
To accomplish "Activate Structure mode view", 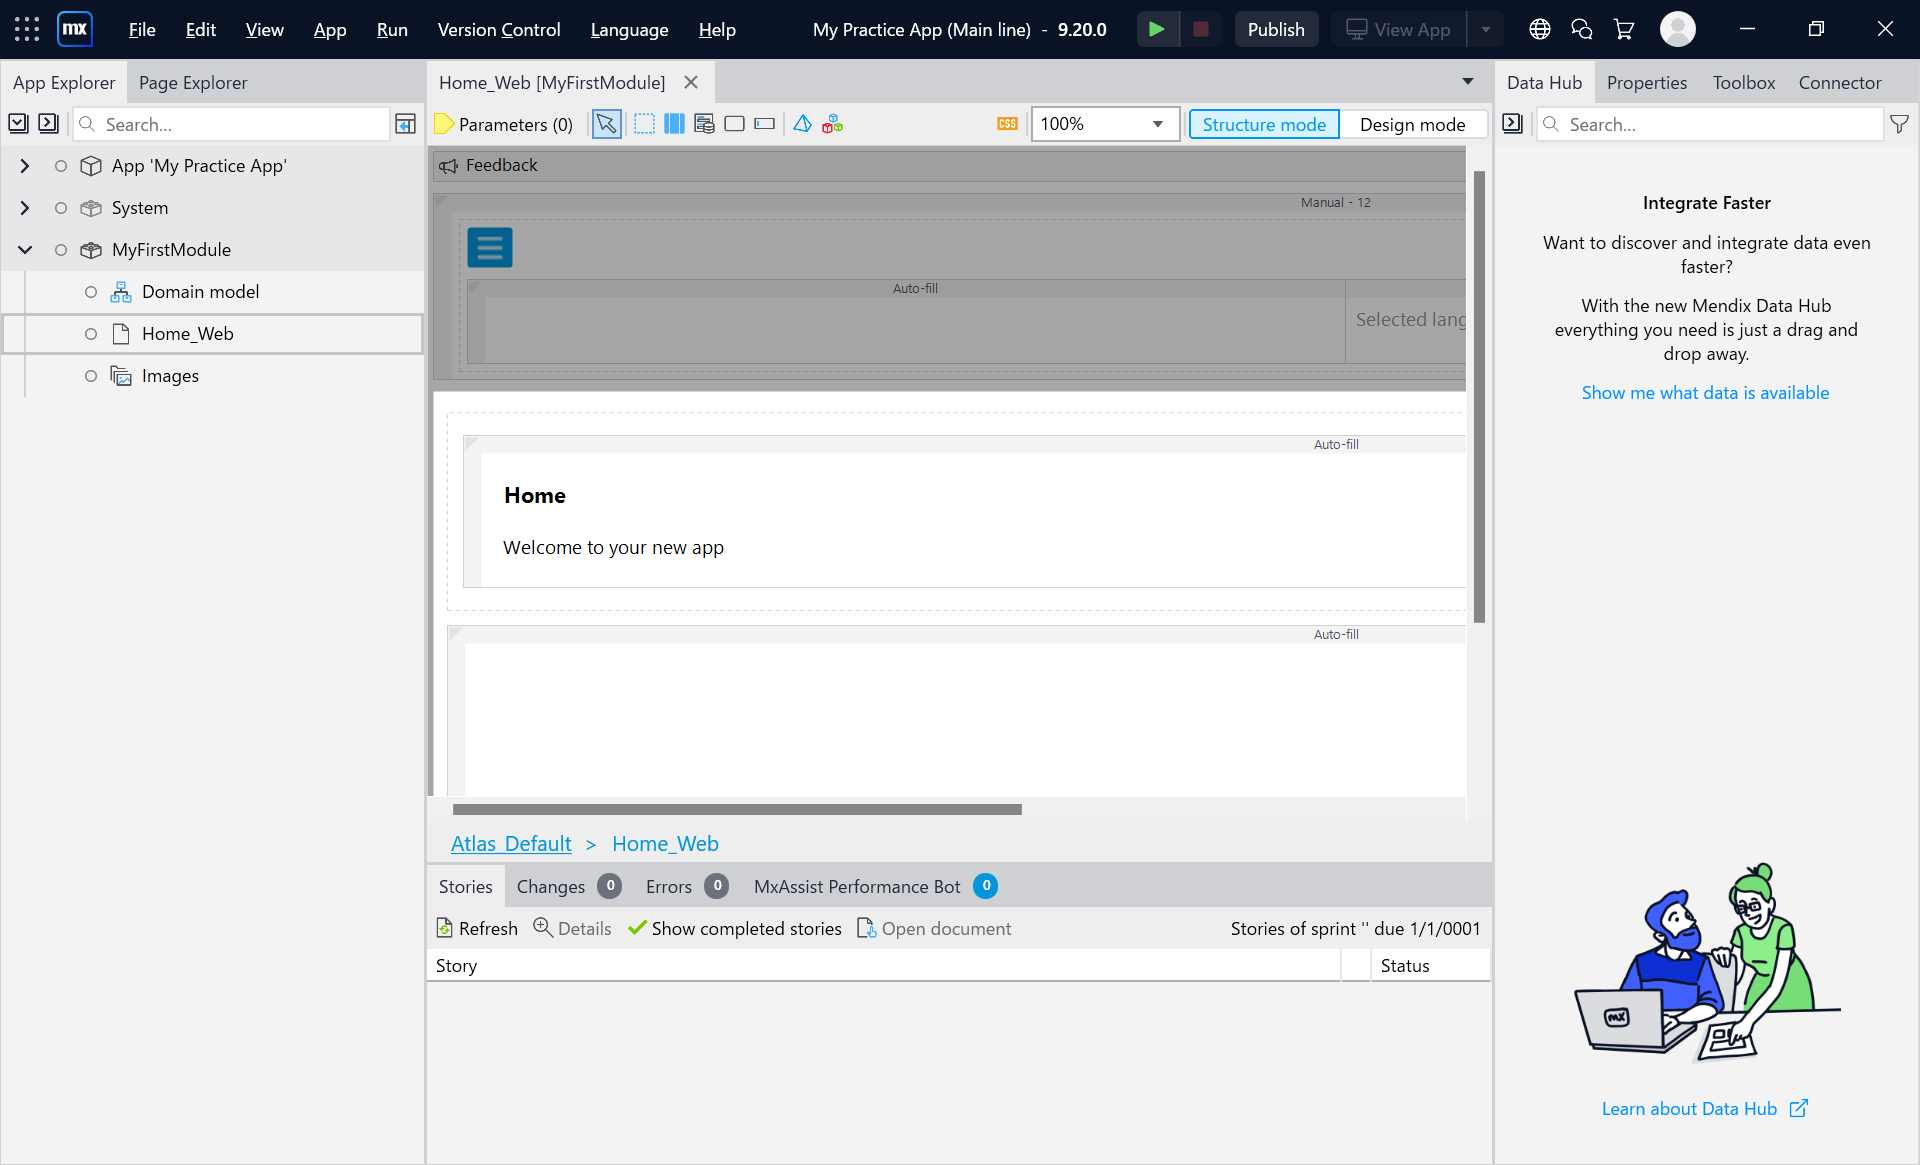I will [x=1264, y=124].
